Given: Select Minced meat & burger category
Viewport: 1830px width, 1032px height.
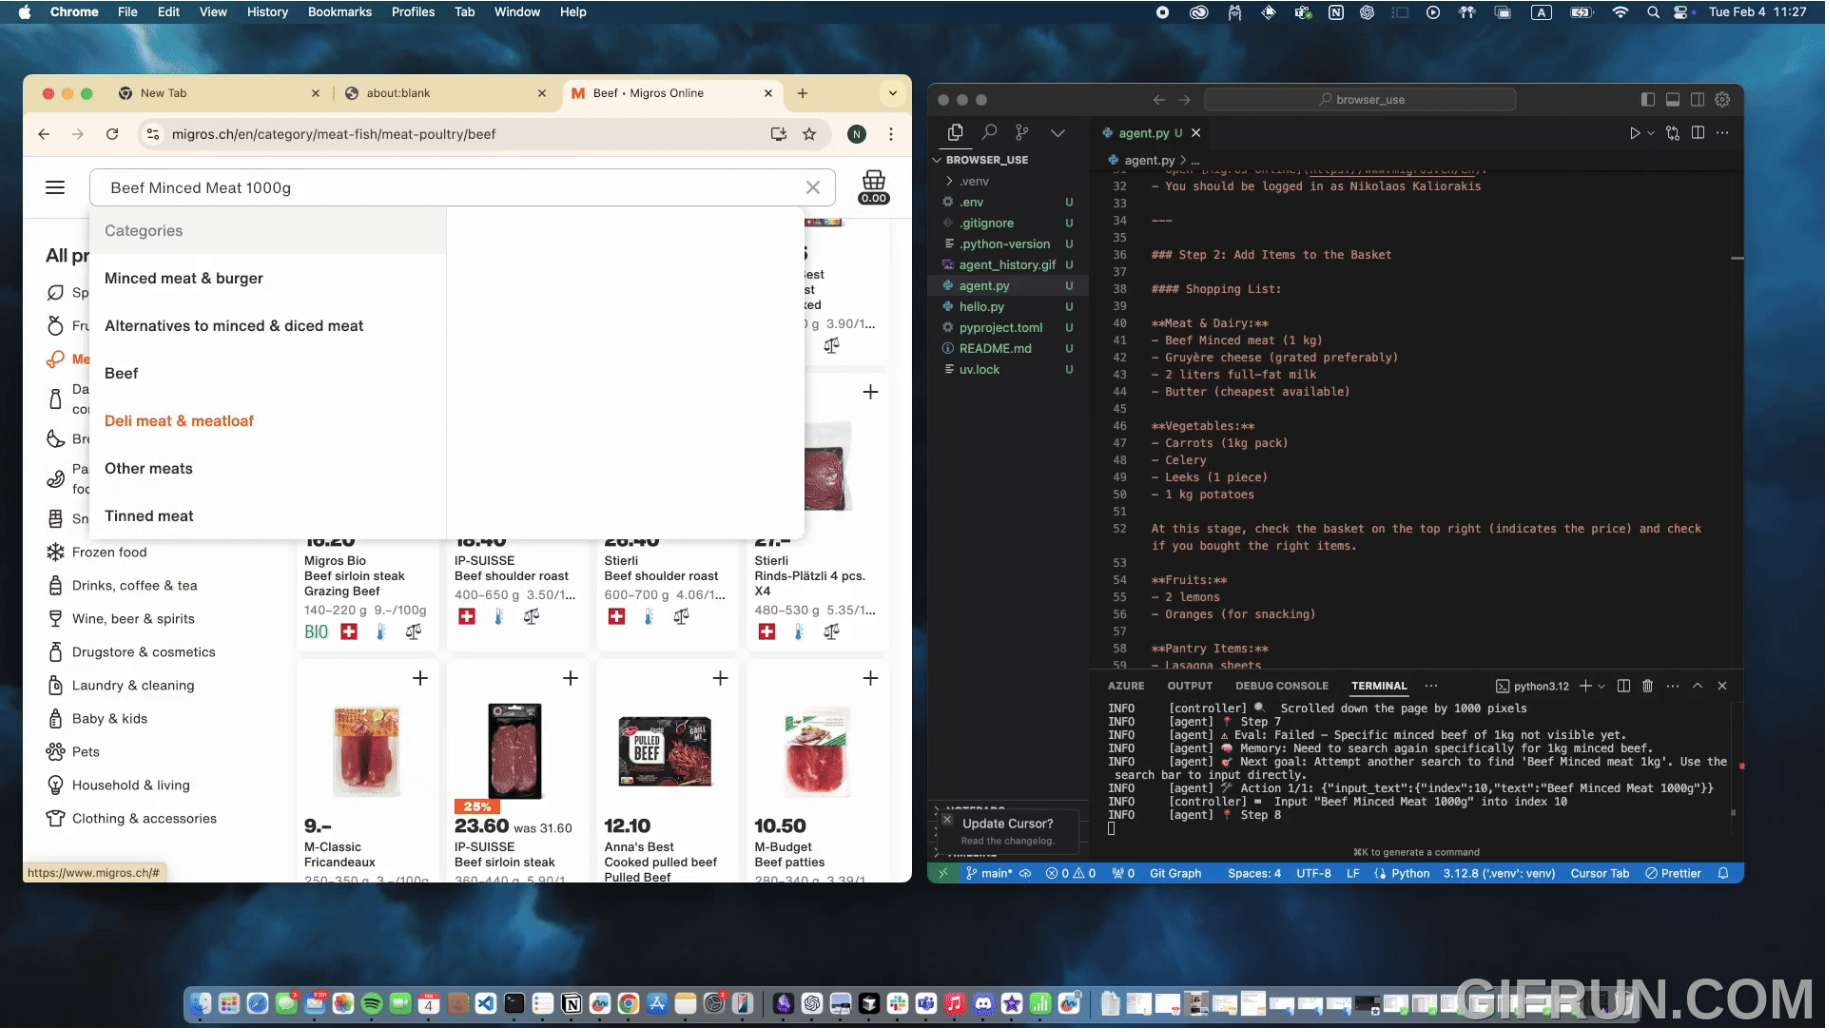Looking at the screenshot, I should 184,279.
